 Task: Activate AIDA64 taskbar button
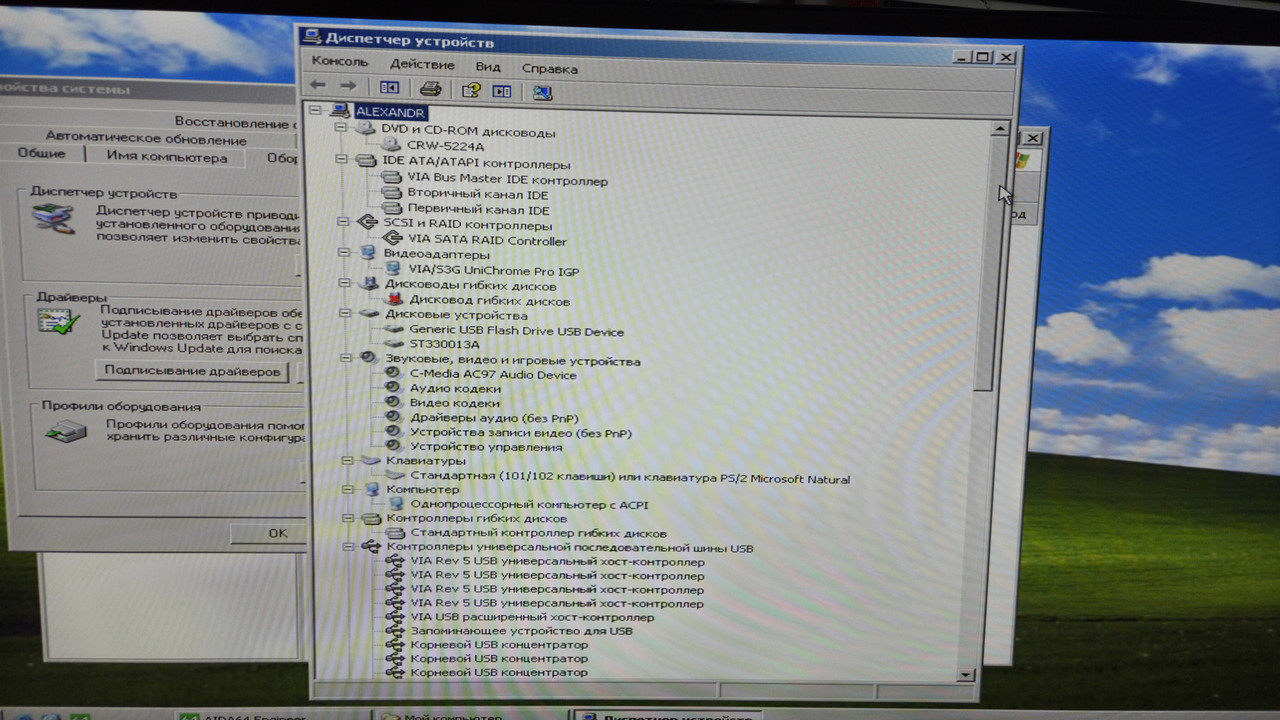270,714
